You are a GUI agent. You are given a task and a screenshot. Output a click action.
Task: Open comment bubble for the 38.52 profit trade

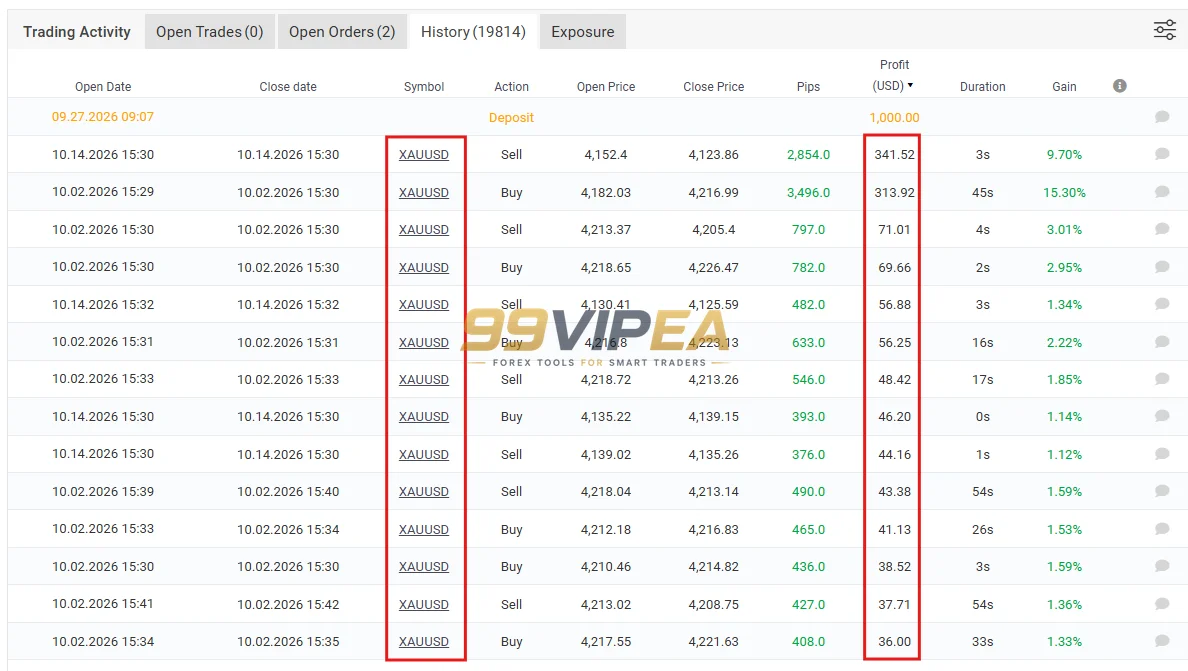coord(1161,566)
